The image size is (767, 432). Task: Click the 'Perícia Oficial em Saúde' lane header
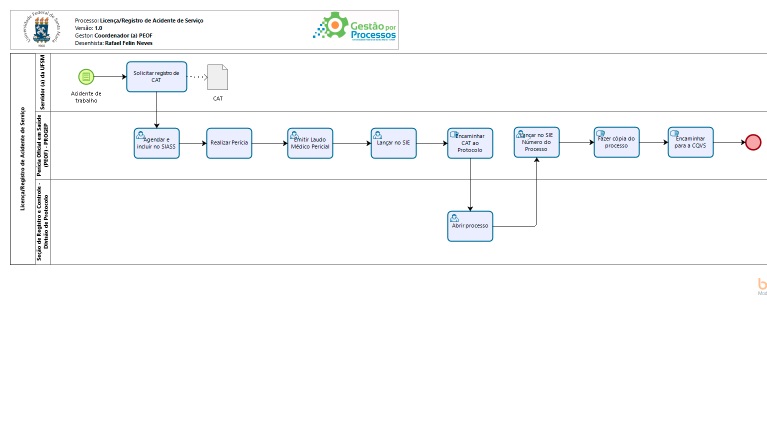pyautogui.click(x=43, y=145)
